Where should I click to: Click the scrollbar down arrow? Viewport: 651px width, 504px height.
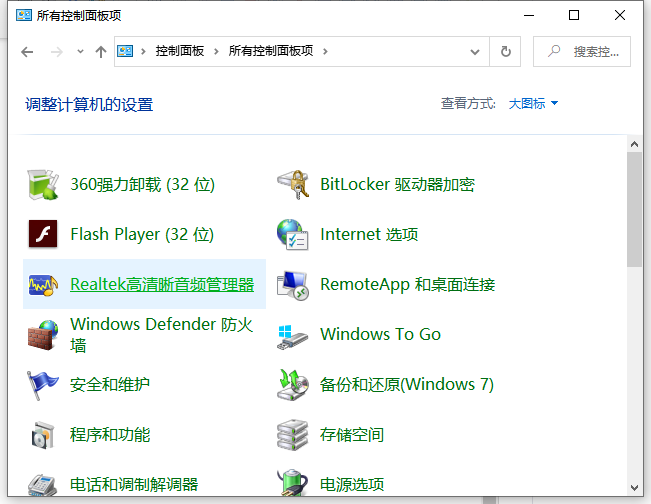[x=634, y=488]
